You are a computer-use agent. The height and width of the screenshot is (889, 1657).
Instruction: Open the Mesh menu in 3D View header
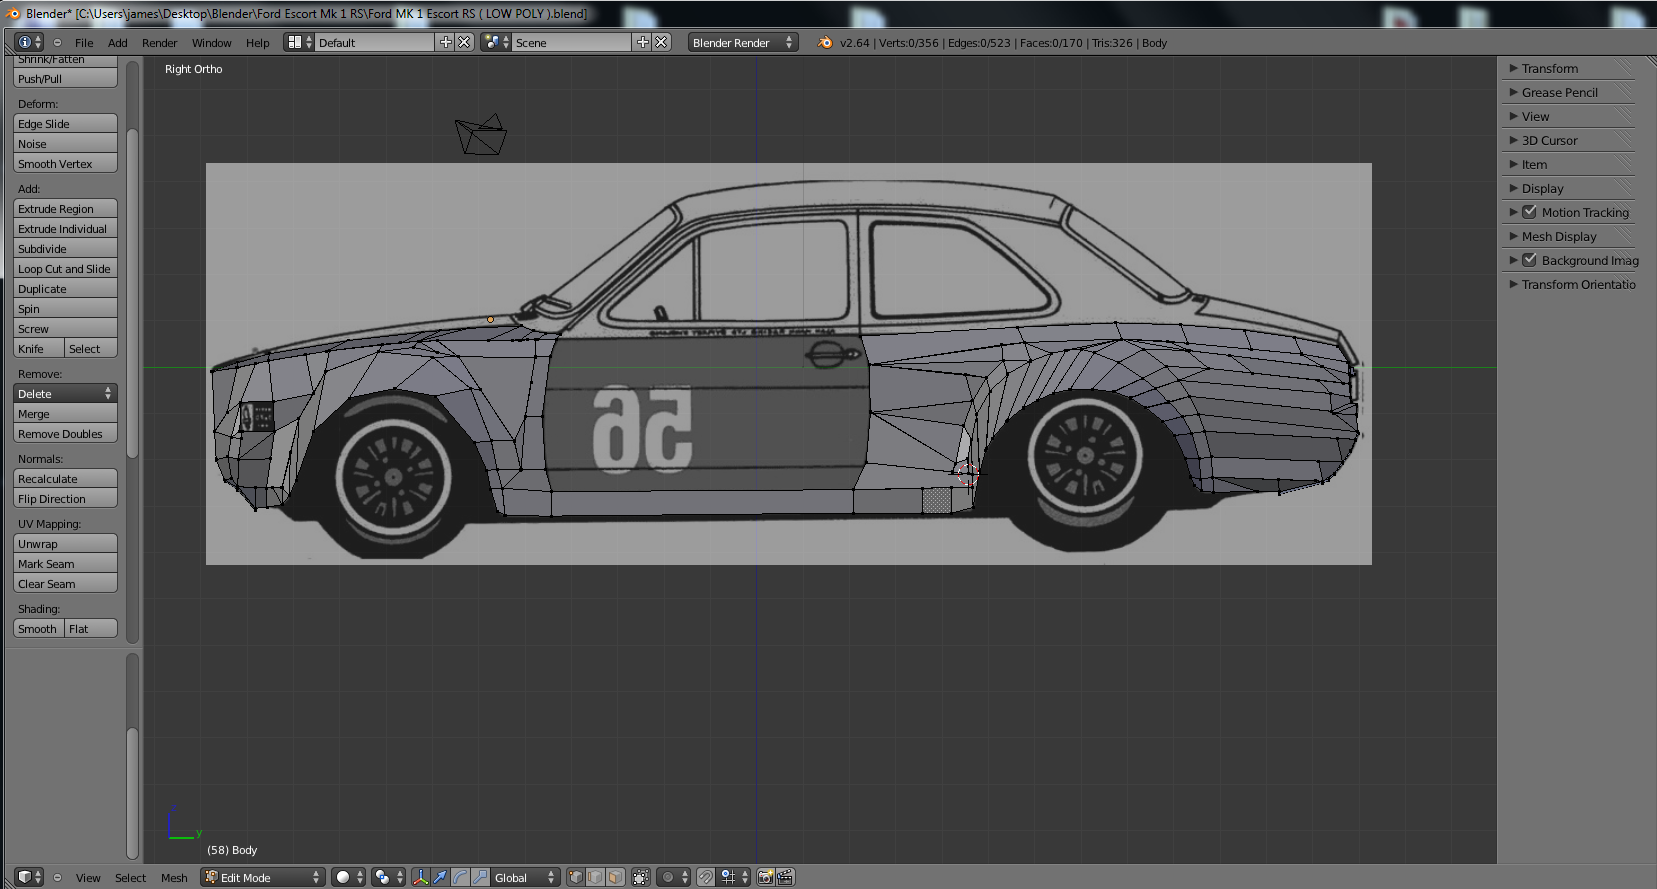pyautogui.click(x=174, y=878)
